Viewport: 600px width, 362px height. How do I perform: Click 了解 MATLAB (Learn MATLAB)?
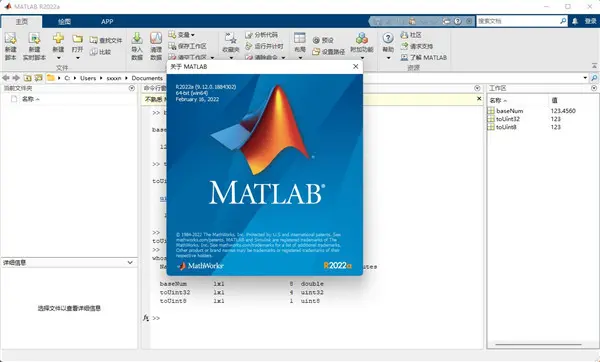(x=424, y=57)
